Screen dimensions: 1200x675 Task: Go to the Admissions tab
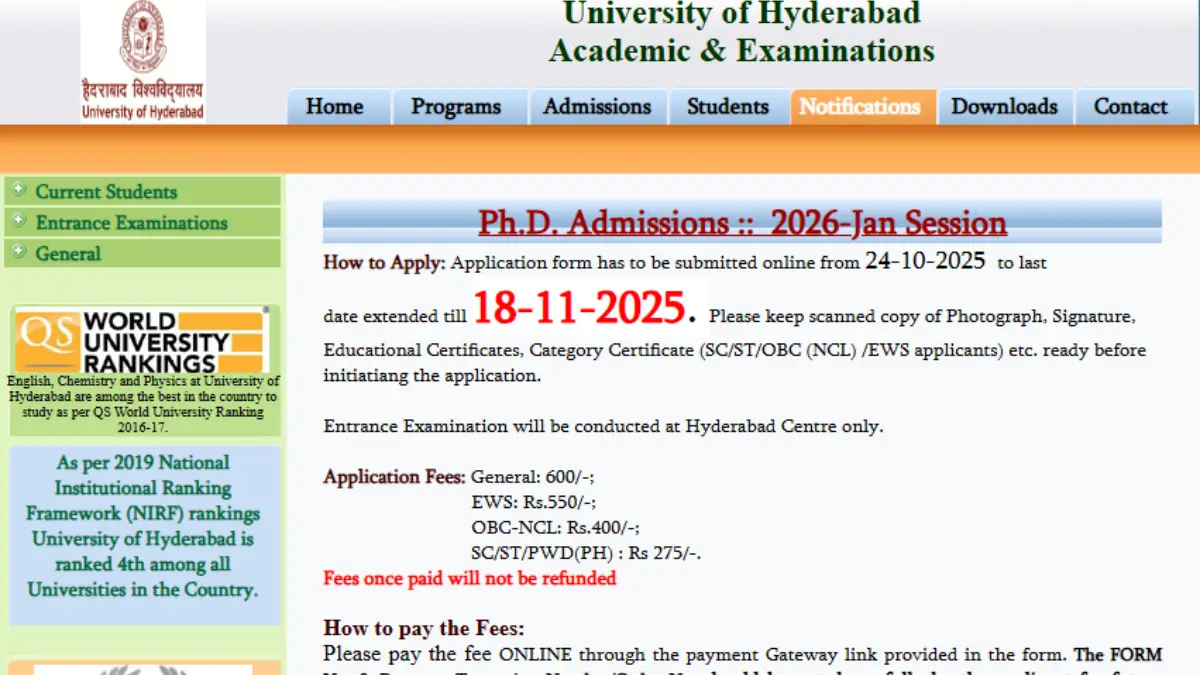tap(597, 107)
